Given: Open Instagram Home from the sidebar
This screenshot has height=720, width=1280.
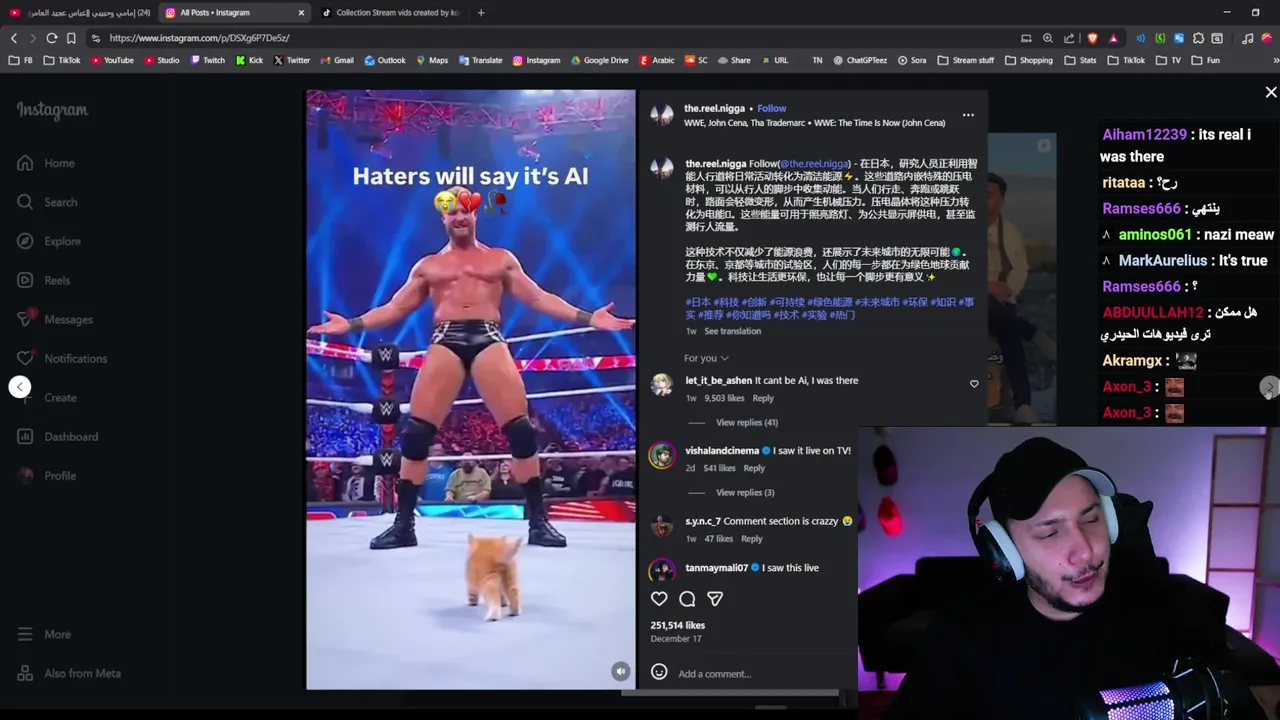Looking at the screenshot, I should click(x=46, y=163).
